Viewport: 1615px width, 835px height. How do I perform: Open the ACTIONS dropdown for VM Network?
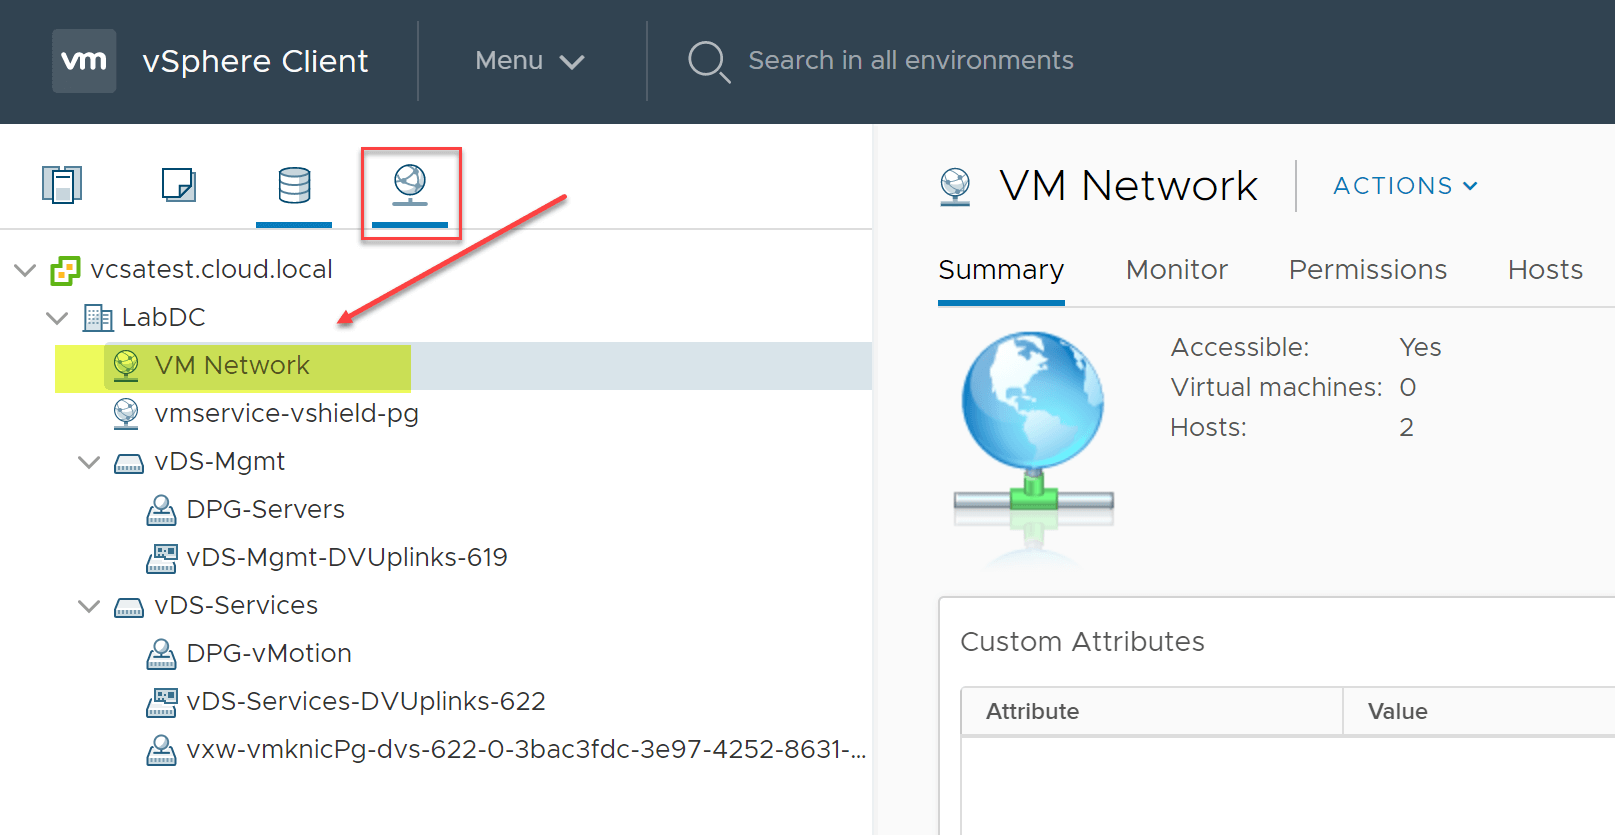1405,186
